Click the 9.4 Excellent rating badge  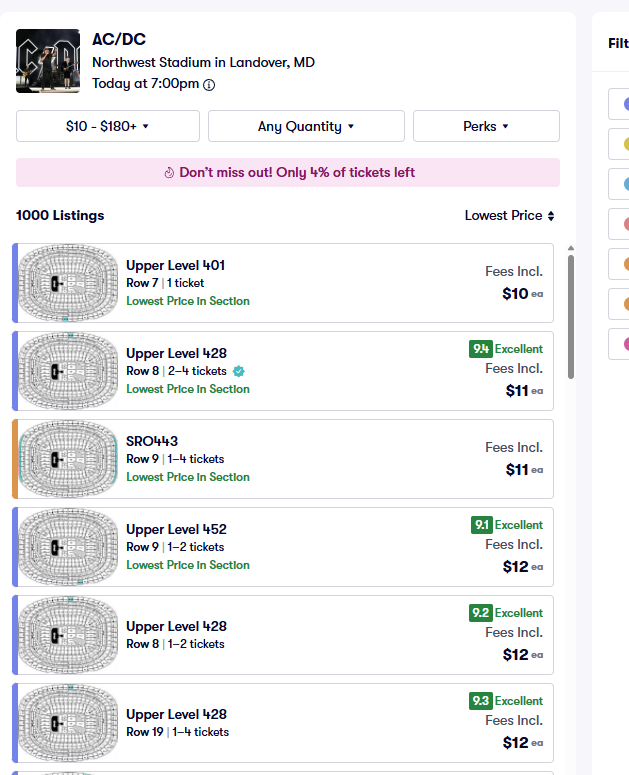(506, 349)
